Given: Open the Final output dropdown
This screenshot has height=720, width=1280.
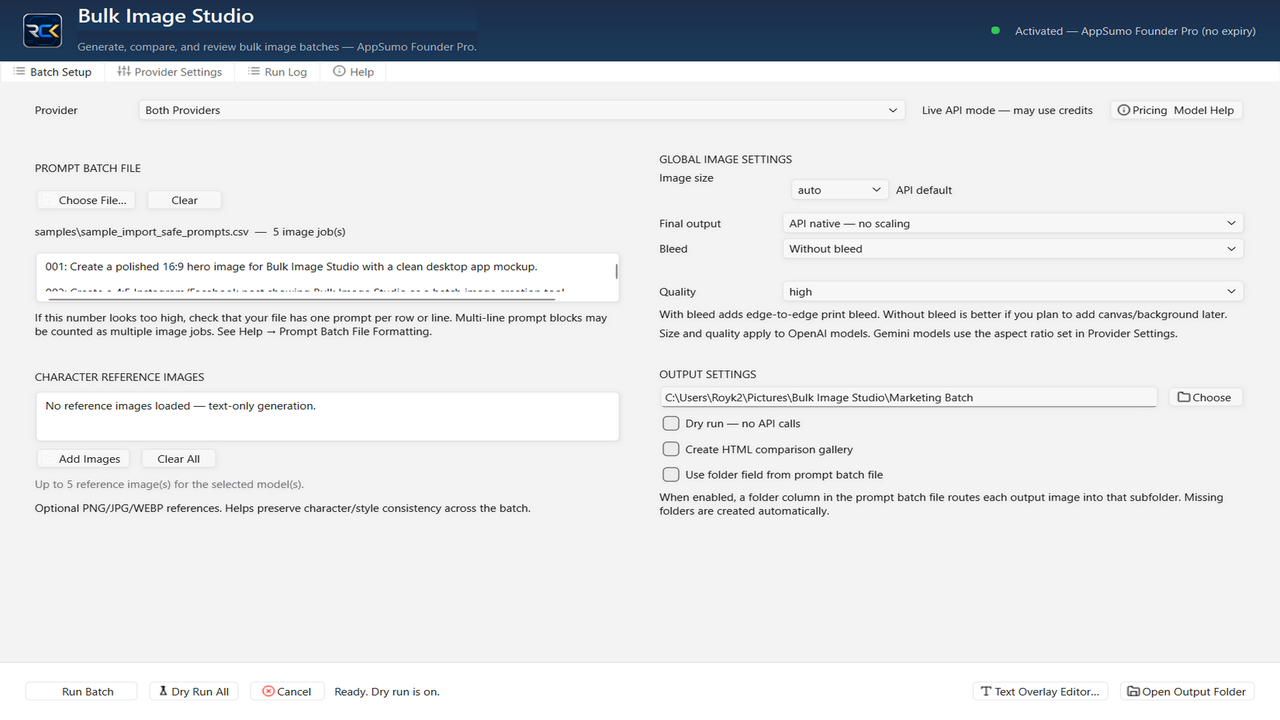Looking at the screenshot, I should pyautogui.click(x=1012, y=223).
